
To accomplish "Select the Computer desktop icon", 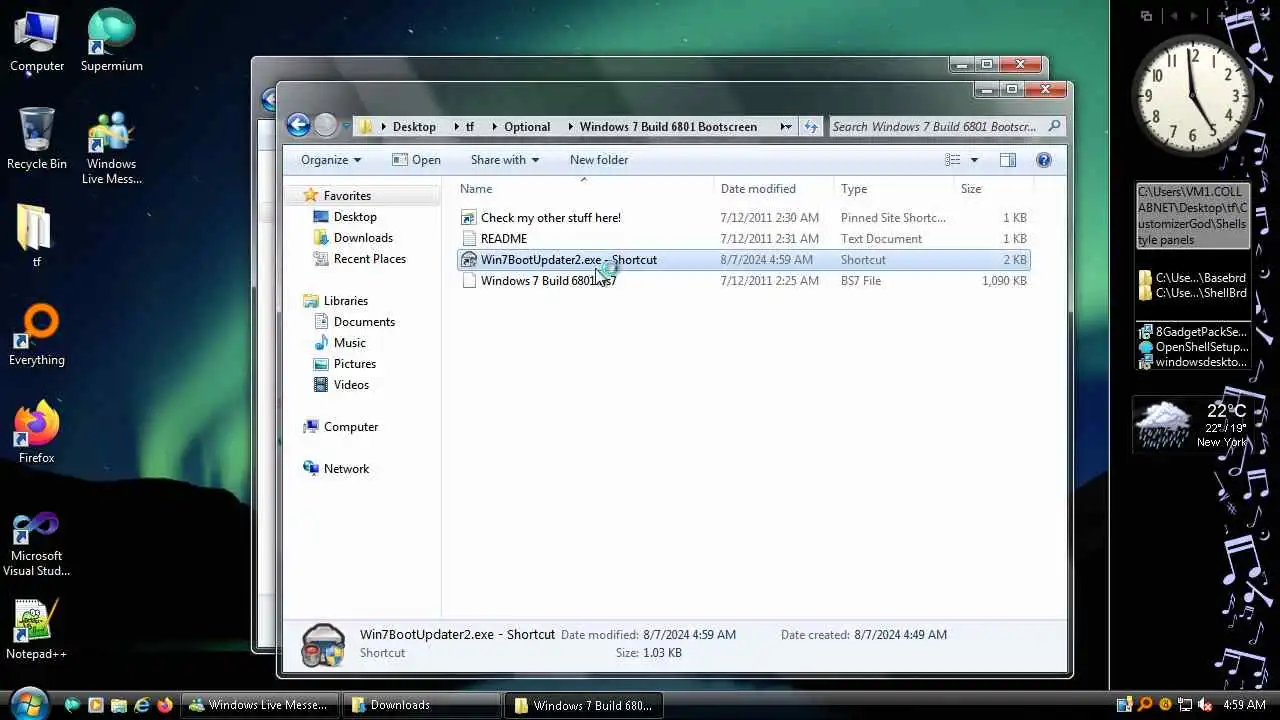I will pos(37,41).
